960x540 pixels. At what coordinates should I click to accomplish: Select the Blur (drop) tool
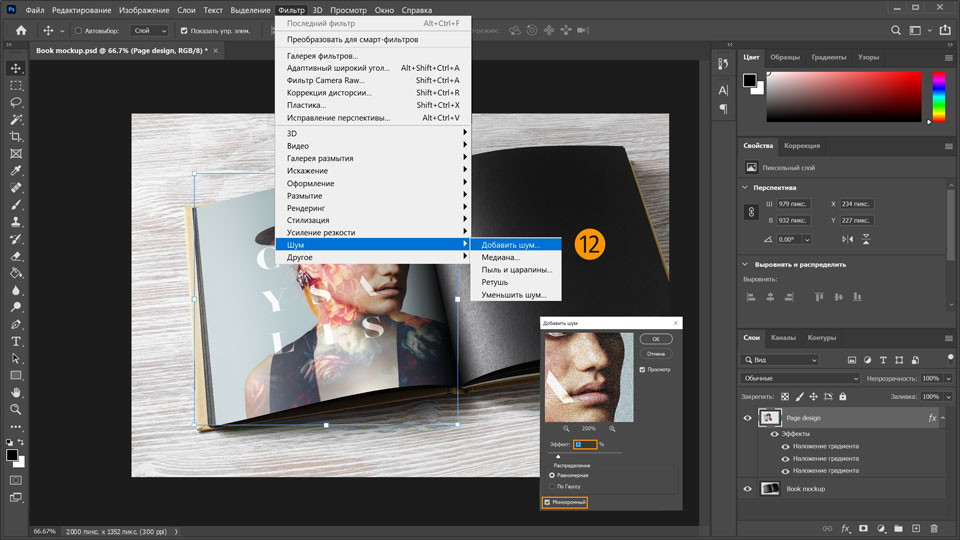[16, 290]
